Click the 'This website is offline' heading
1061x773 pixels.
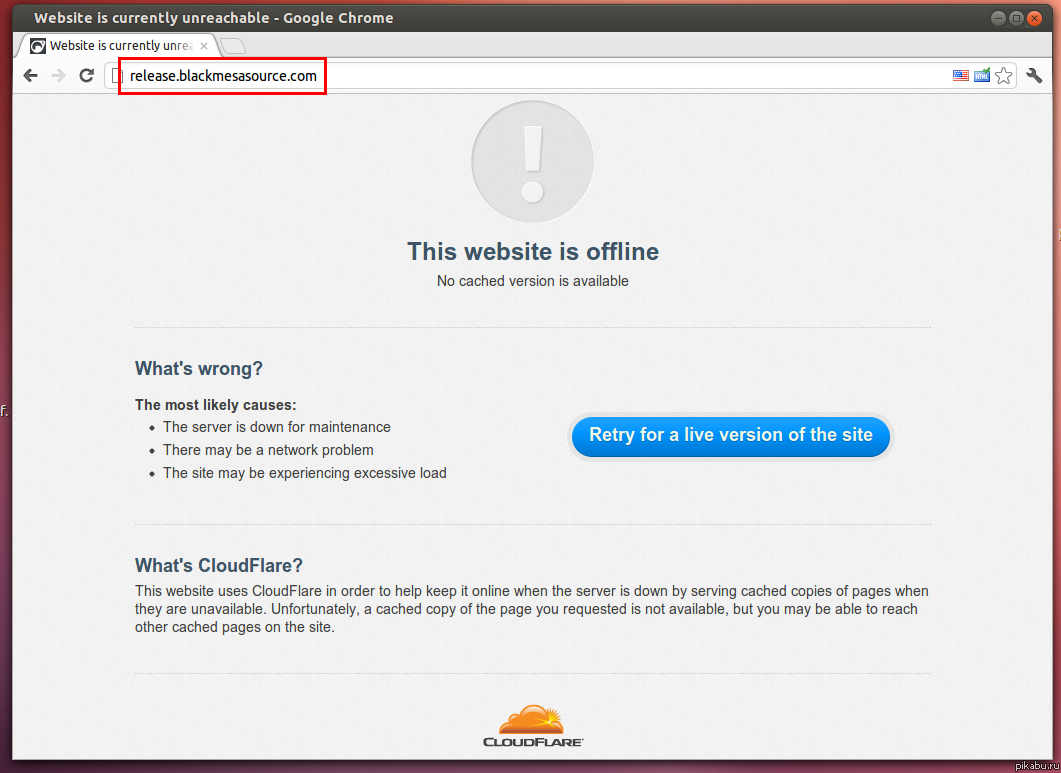[x=533, y=251]
